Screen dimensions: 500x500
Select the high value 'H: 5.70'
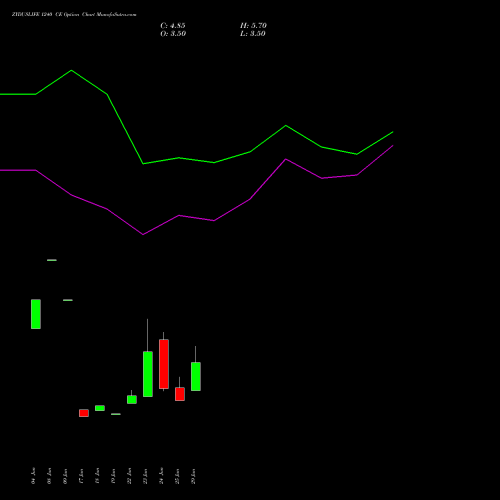point(253,26)
